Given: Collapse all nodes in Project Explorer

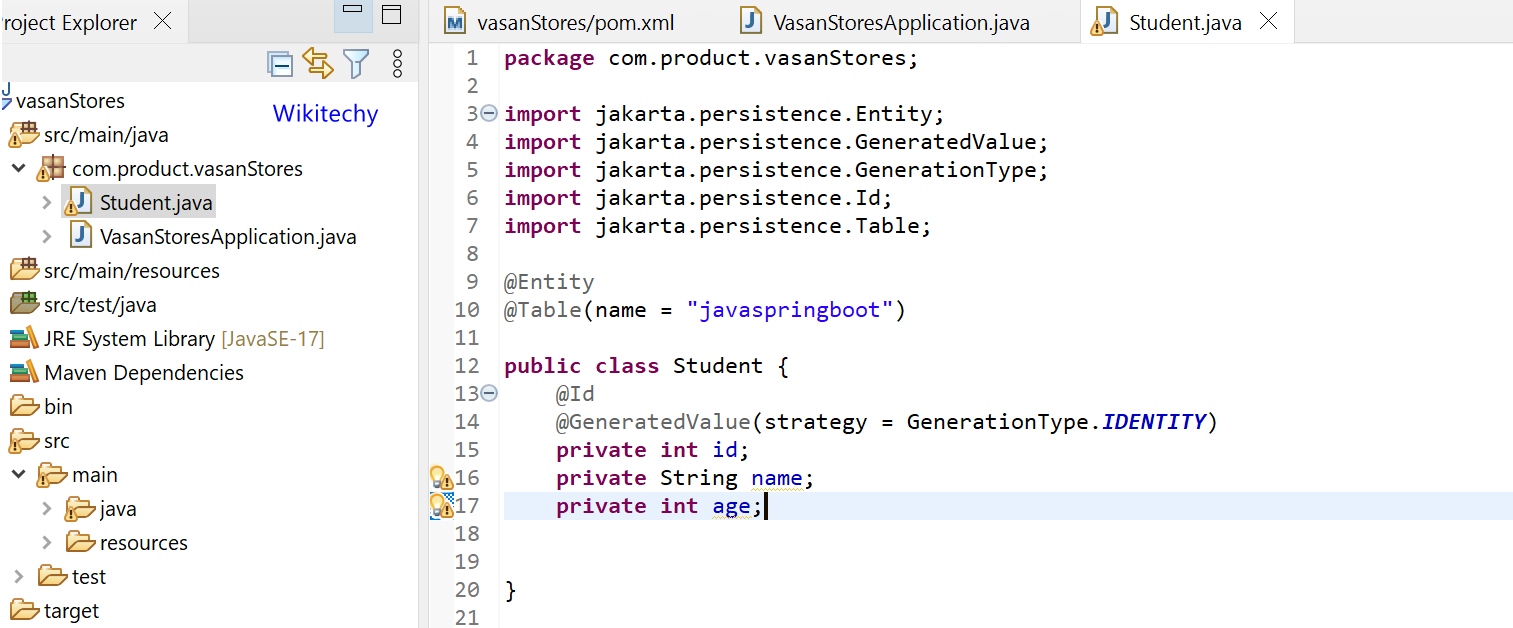Looking at the screenshot, I should pos(279,62).
